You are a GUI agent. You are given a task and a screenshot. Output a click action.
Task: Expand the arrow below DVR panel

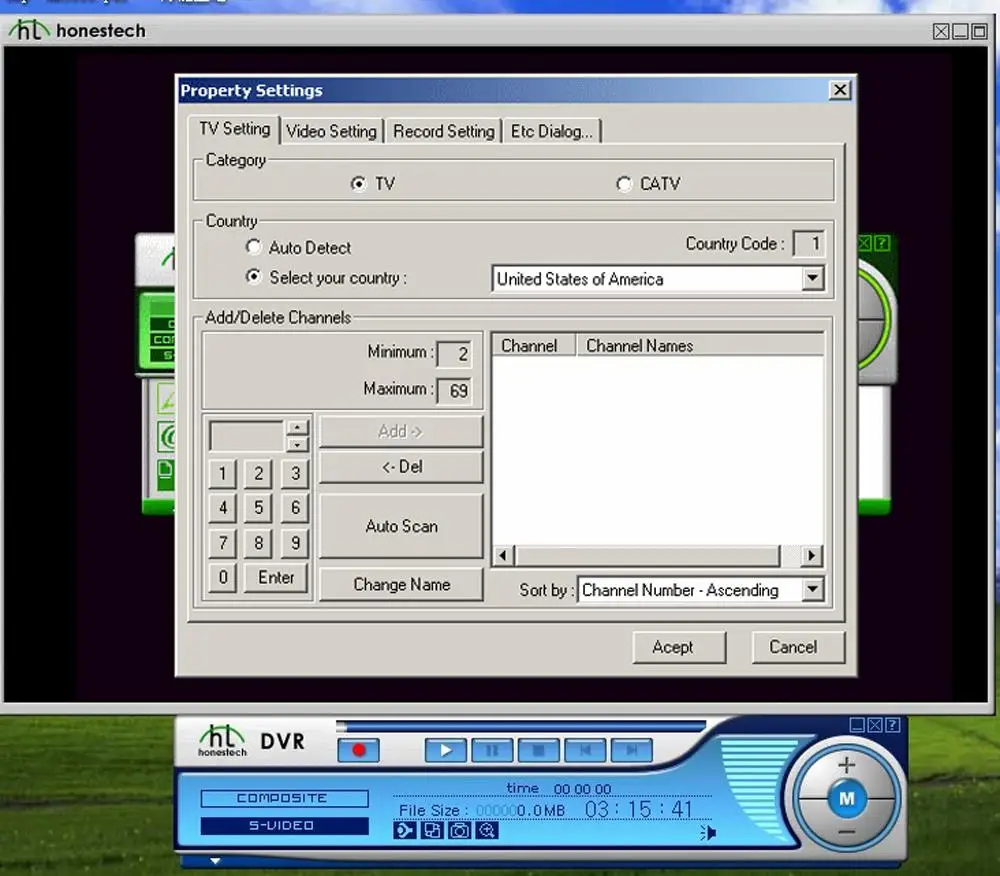[215, 861]
